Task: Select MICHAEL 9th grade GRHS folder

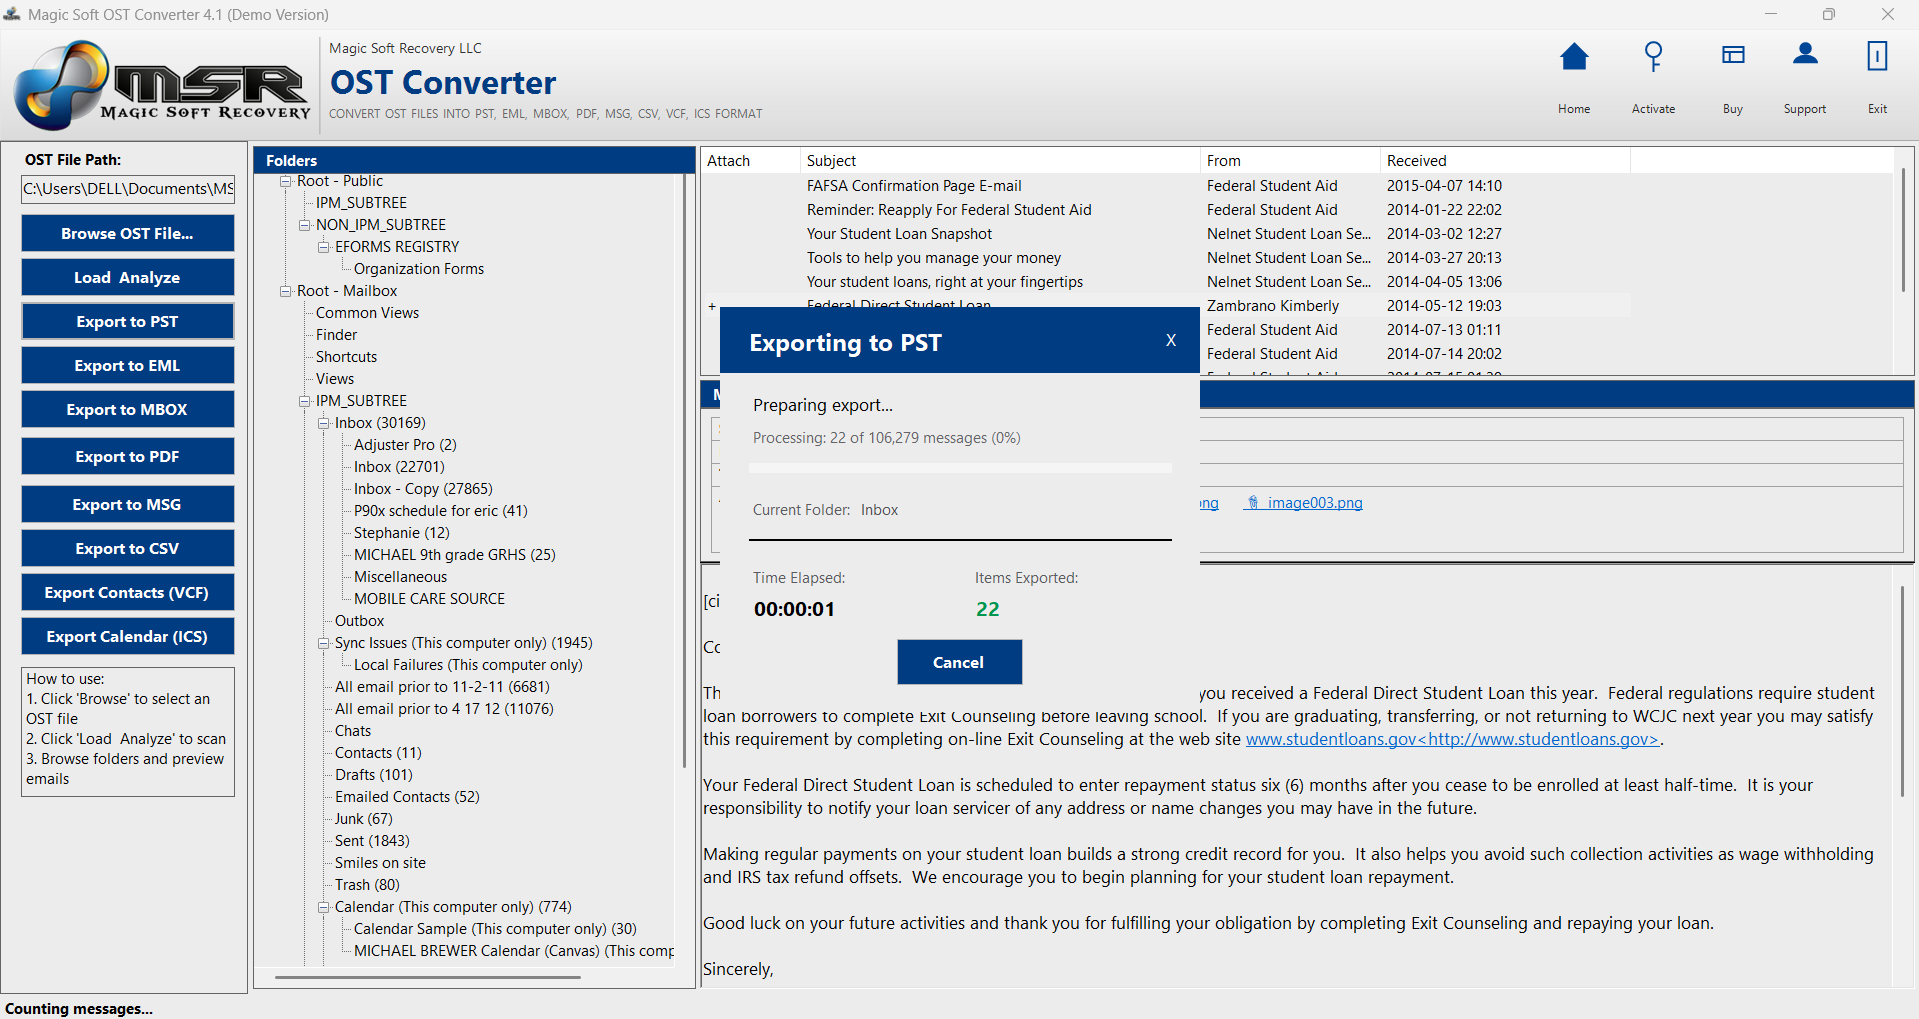Action: coord(454,555)
